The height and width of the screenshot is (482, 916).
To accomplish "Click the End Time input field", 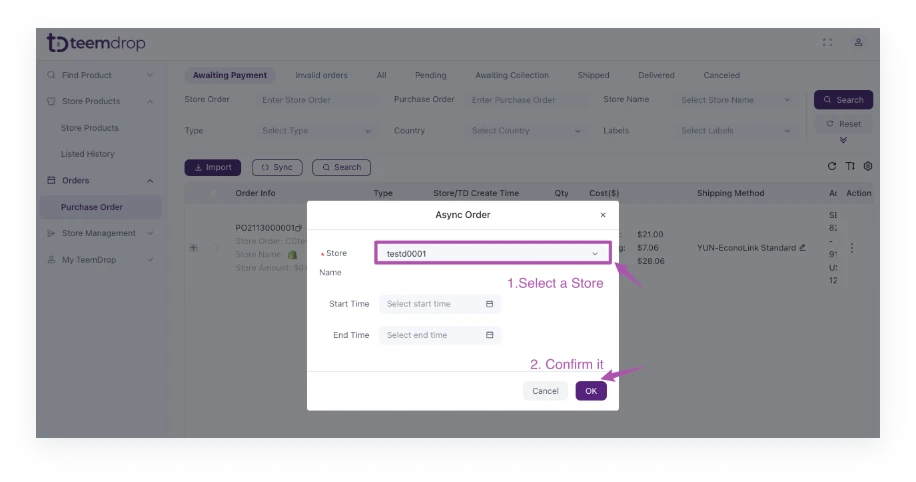I will pos(433,335).
